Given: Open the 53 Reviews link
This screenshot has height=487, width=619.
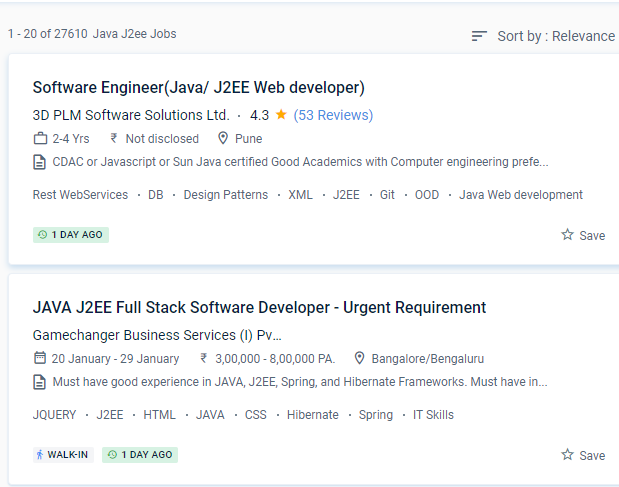Looking at the screenshot, I should click(x=333, y=115).
